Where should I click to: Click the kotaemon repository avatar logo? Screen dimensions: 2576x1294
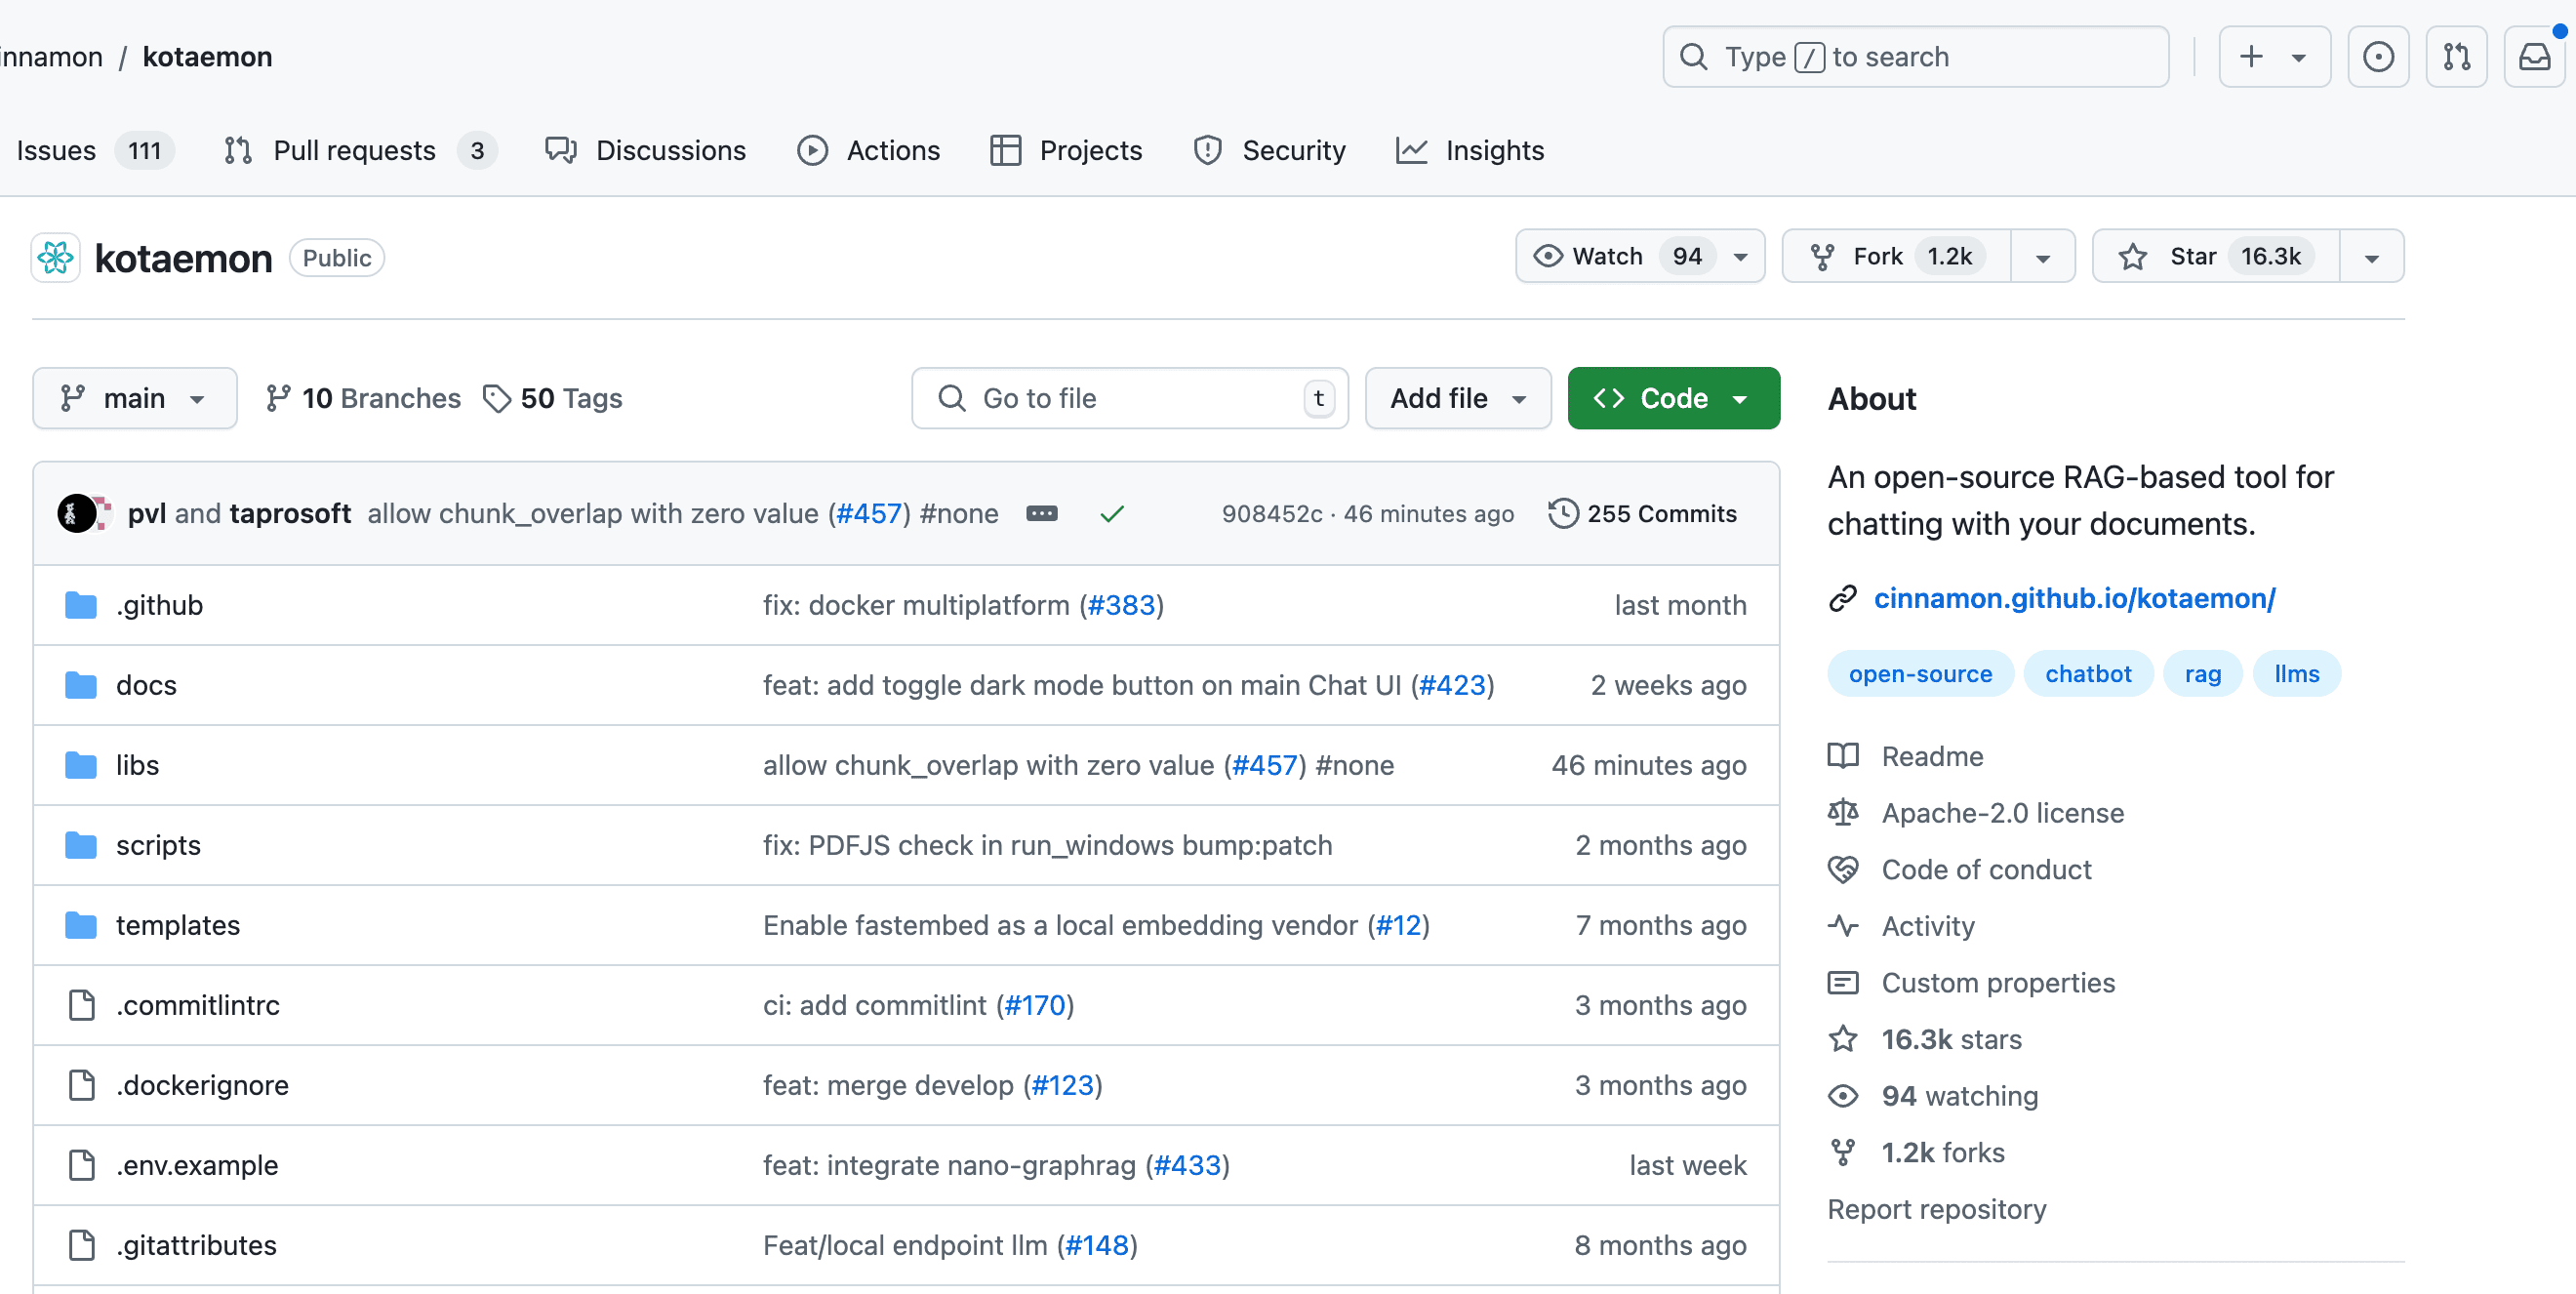tap(56, 258)
